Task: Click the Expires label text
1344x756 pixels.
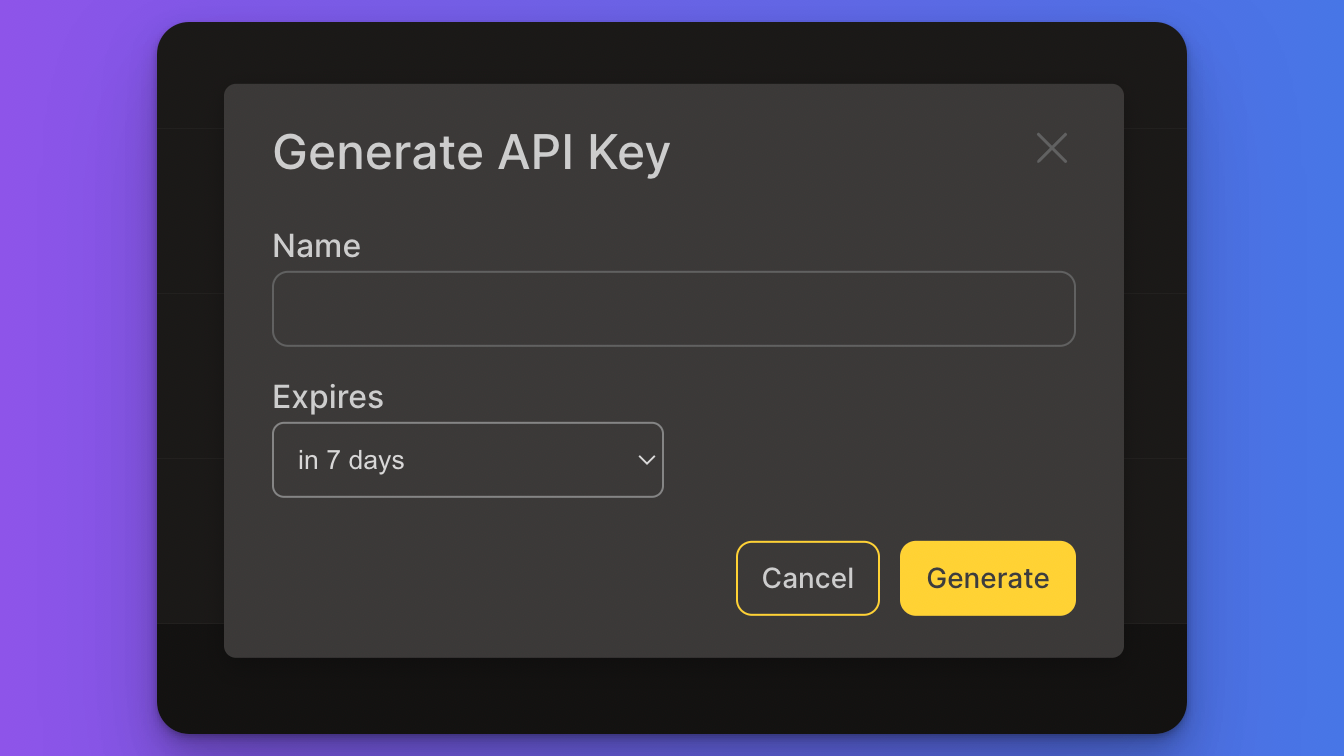Action: click(x=327, y=397)
